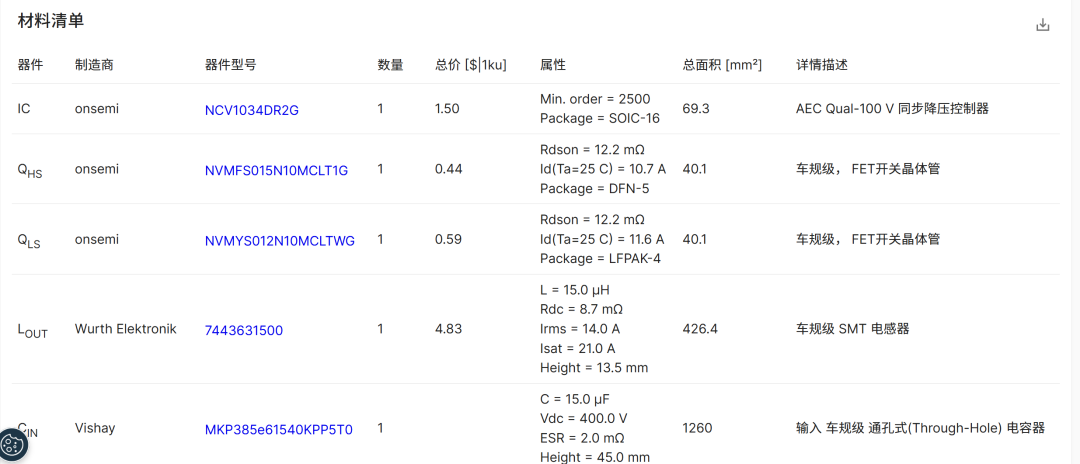Screen dimensions: 1080x464
Task: Download the bill of materials
Action: click(x=1043, y=25)
